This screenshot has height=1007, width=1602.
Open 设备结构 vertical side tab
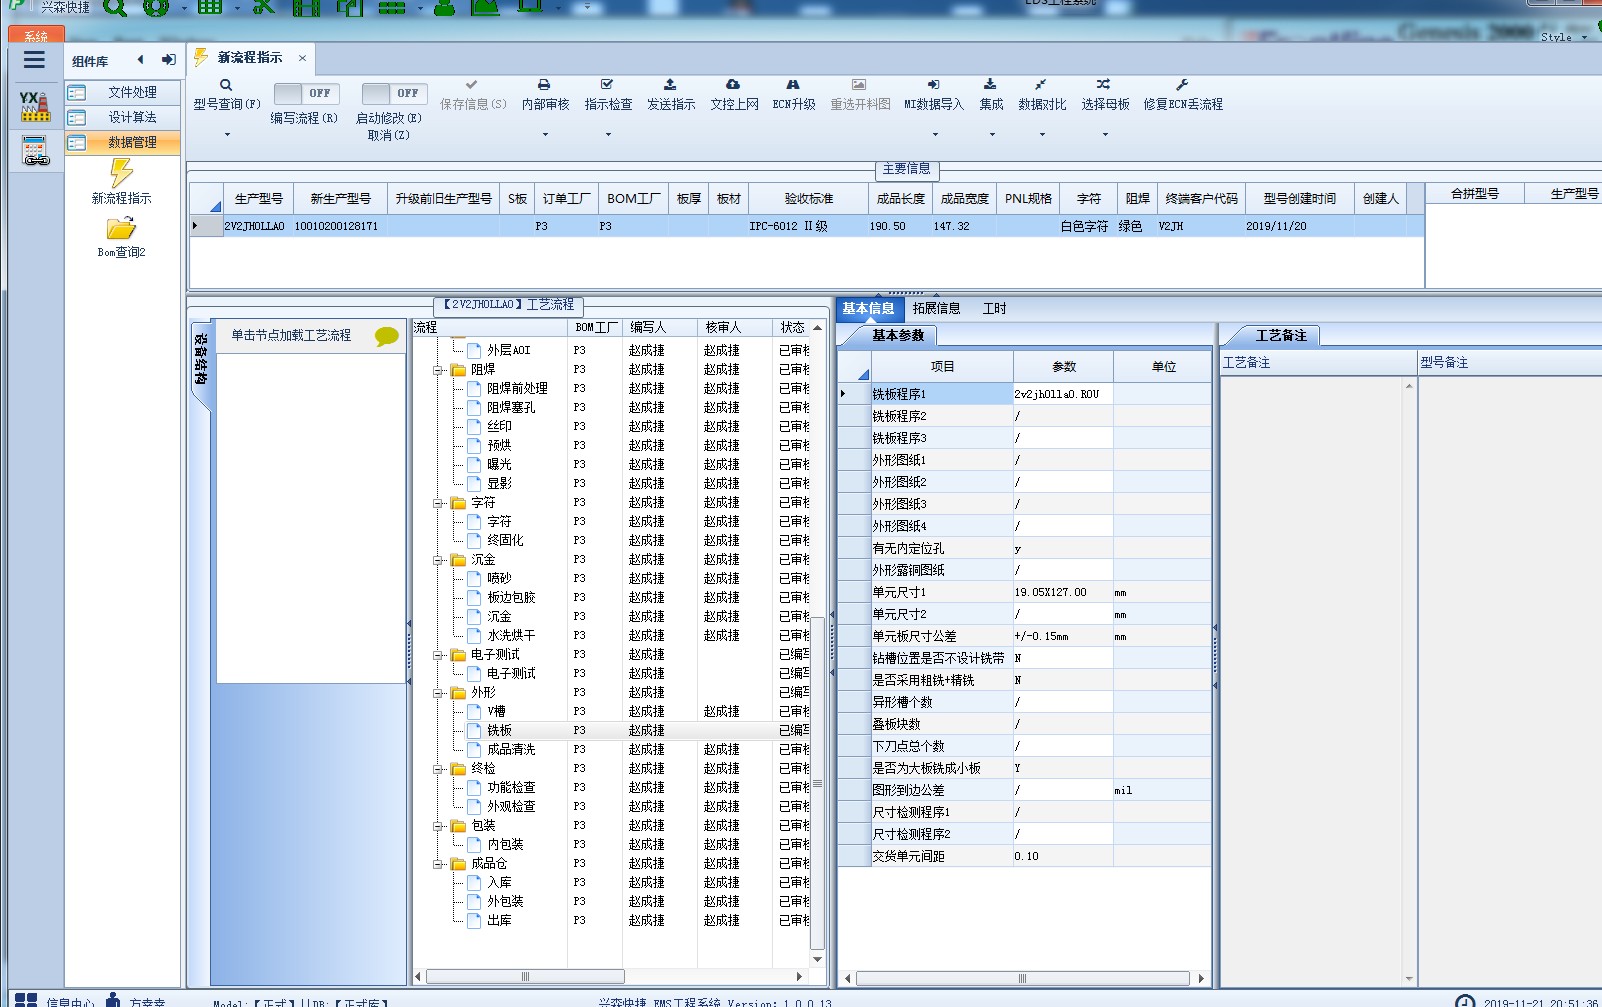(x=201, y=360)
